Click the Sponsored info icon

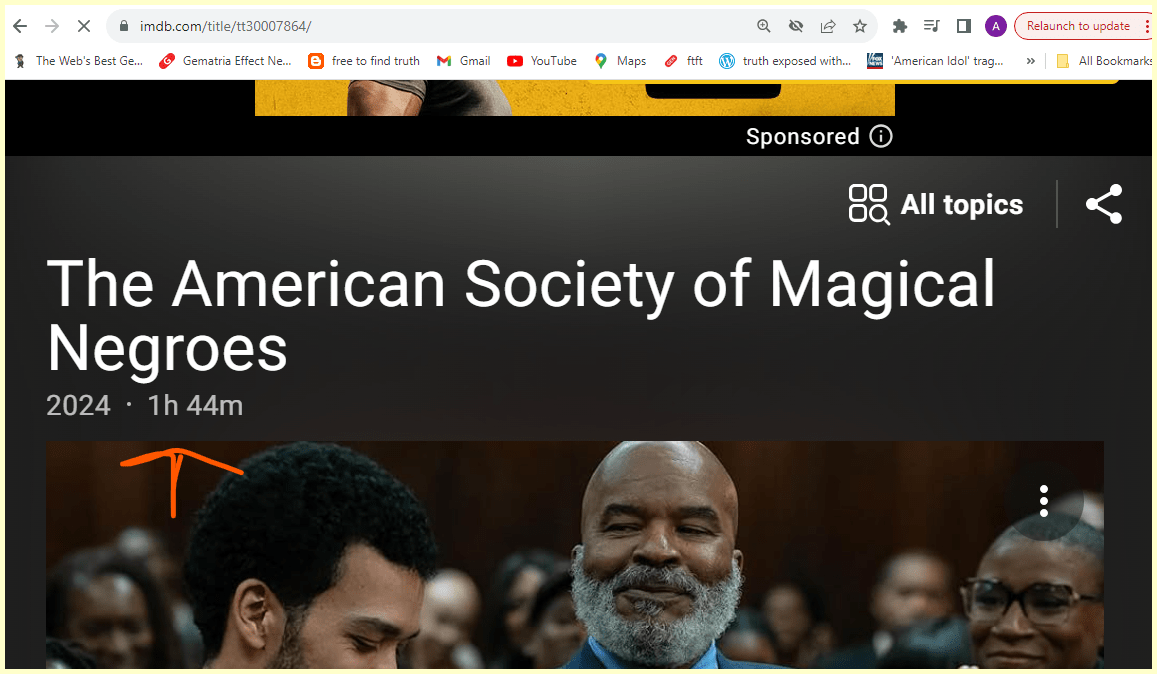click(881, 137)
